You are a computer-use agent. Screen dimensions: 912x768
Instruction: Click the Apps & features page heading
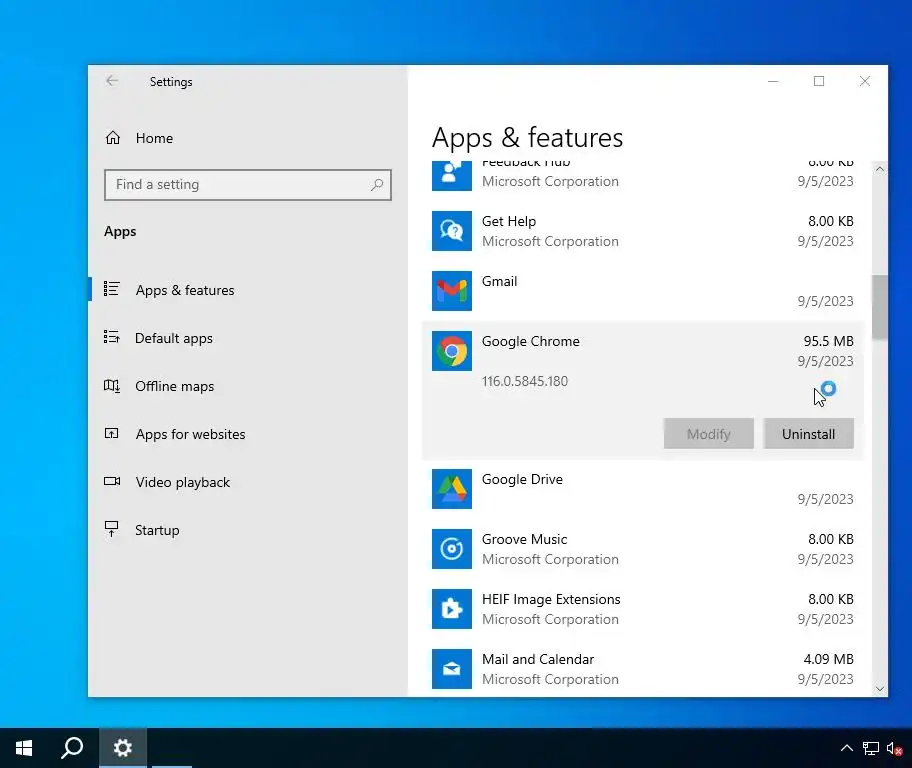pos(527,138)
